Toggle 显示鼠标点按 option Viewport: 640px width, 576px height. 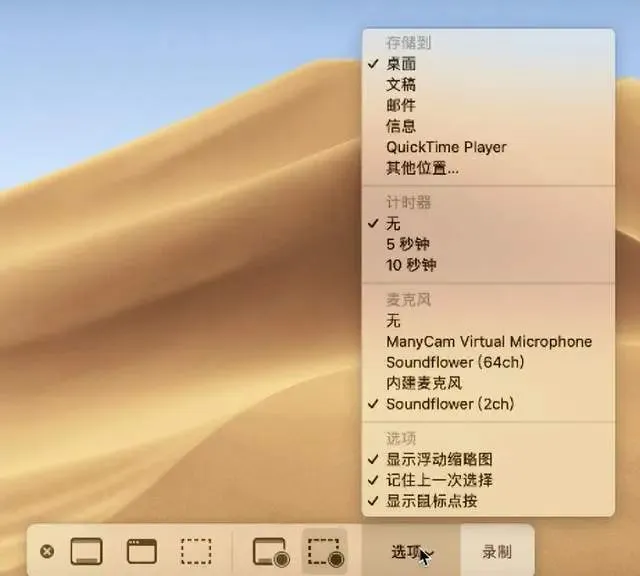tap(488, 501)
